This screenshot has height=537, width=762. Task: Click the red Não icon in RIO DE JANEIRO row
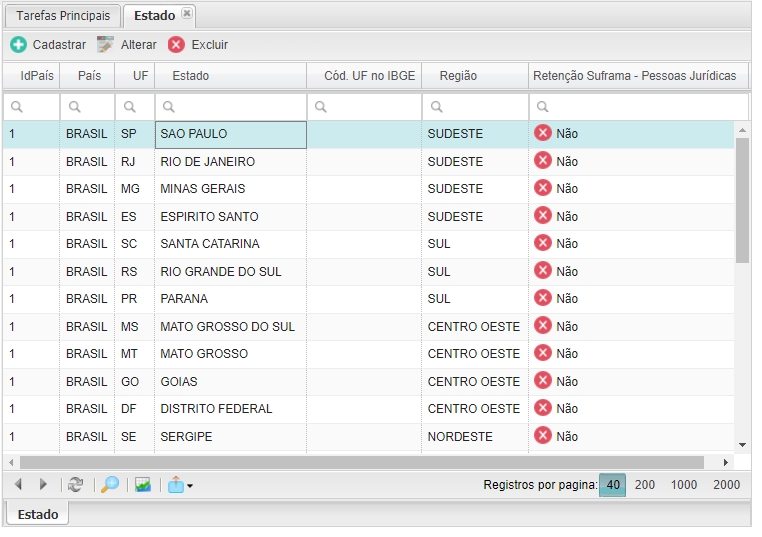tap(543, 160)
